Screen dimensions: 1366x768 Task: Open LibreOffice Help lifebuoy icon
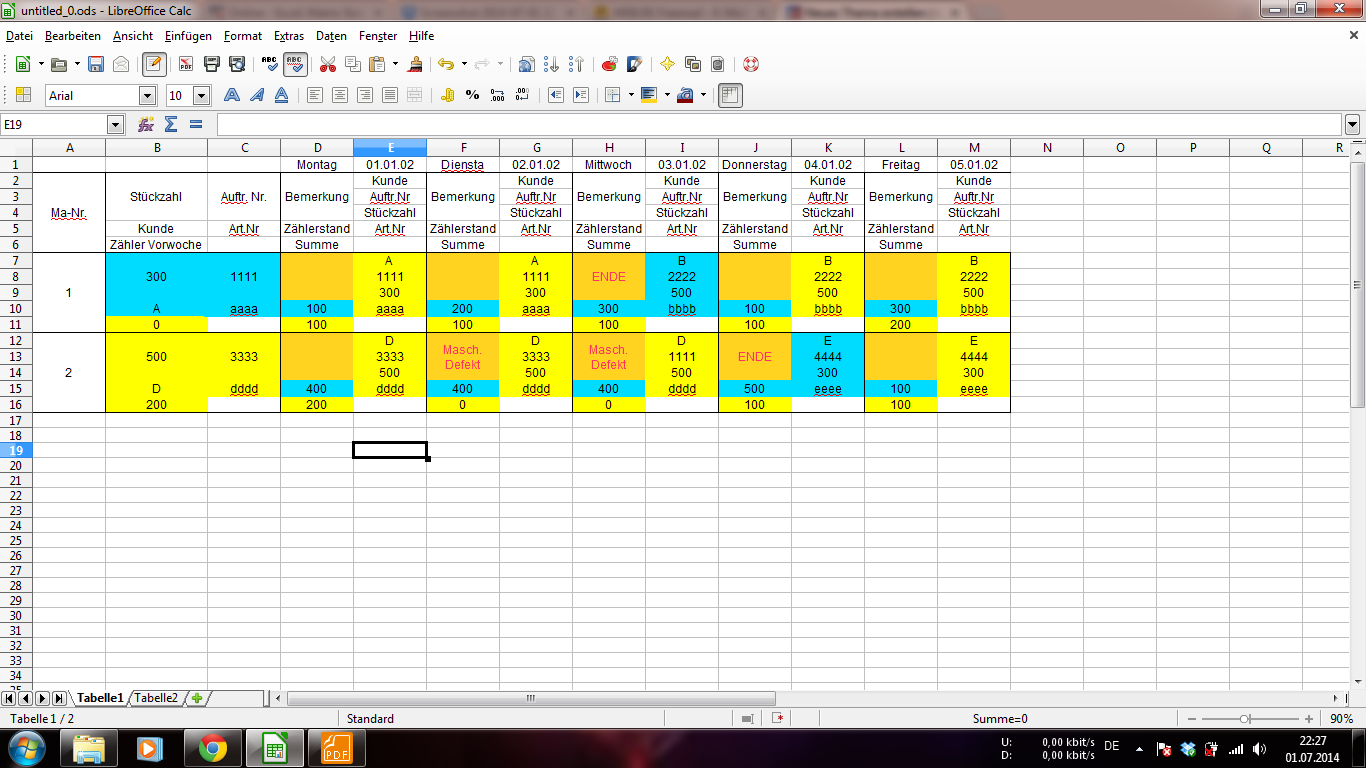(750, 64)
